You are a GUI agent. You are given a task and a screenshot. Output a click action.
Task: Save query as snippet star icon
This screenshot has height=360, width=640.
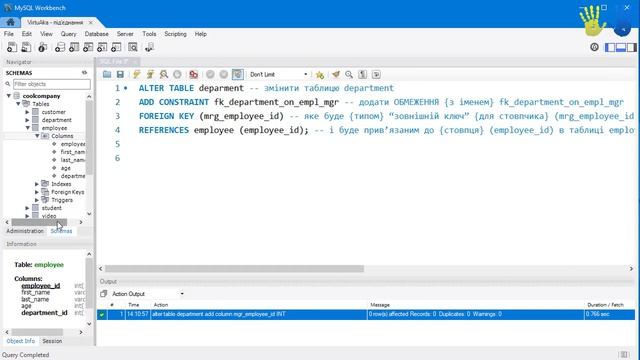(x=320, y=74)
